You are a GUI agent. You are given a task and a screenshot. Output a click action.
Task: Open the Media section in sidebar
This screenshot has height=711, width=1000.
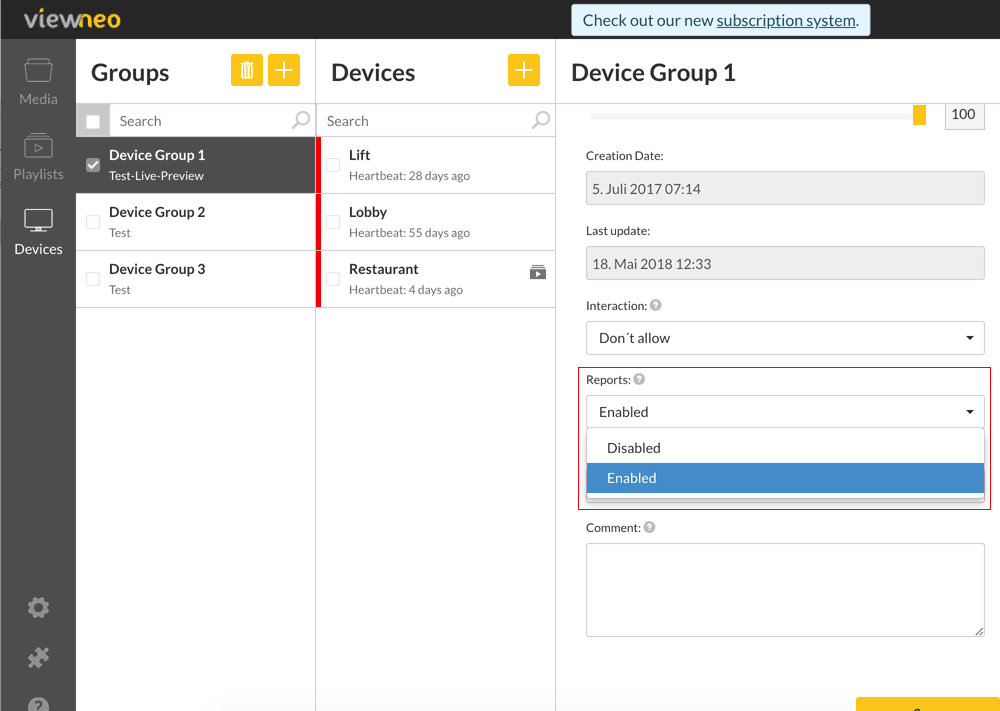pos(38,81)
